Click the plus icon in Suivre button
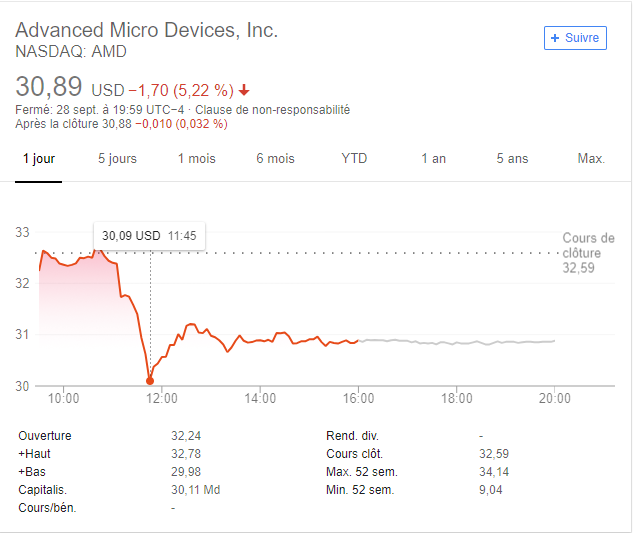 (x=555, y=38)
